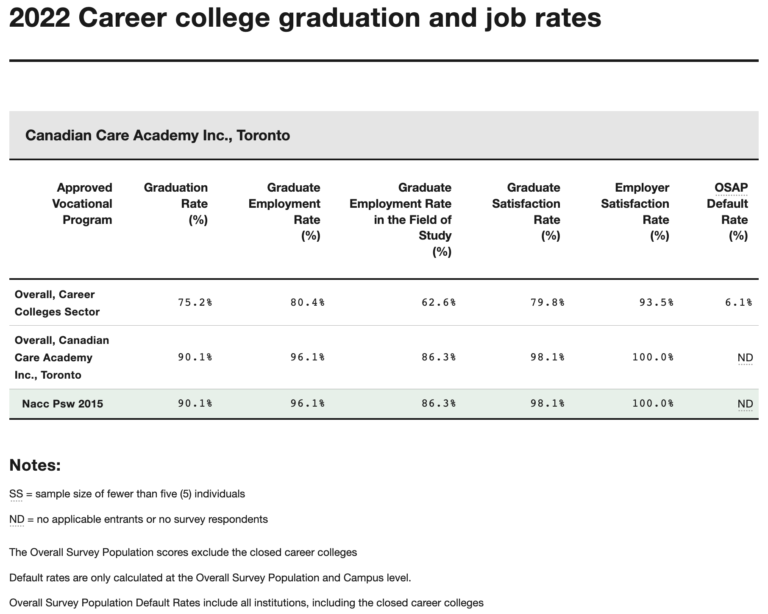Image resolution: width=768 pixels, height=614 pixels.
Task: Click the Overall, Canadian Care Academy Inc. row label
Action: click(61, 358)
